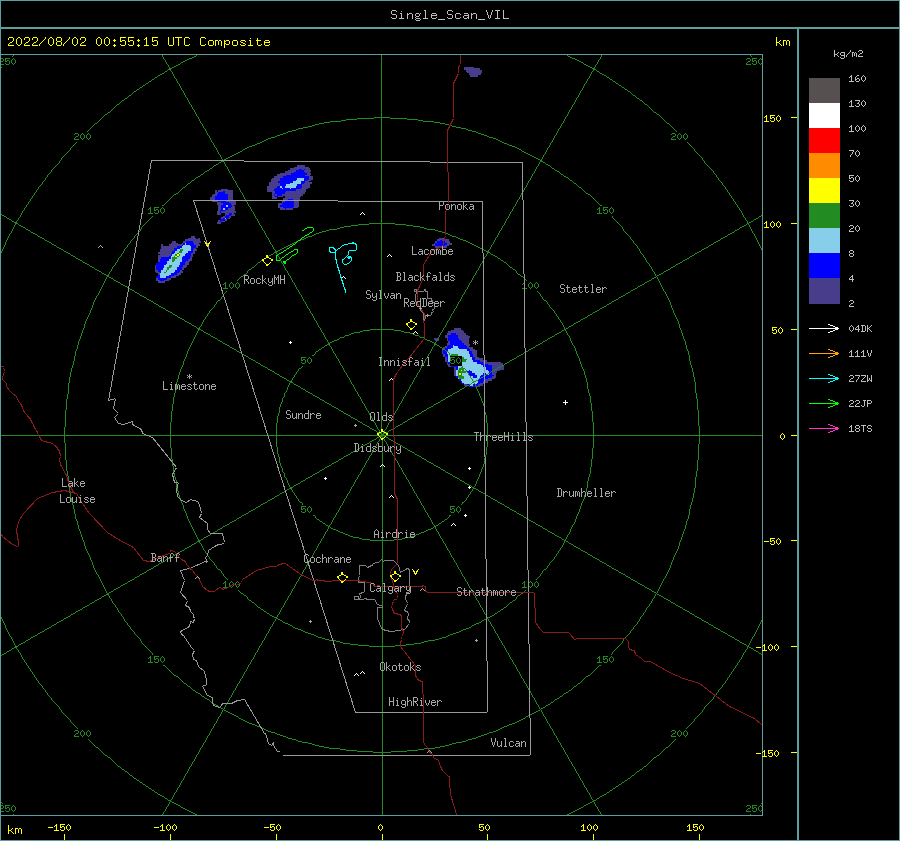Click the yellow diamond marker near RockyMH

click(267, 261)
